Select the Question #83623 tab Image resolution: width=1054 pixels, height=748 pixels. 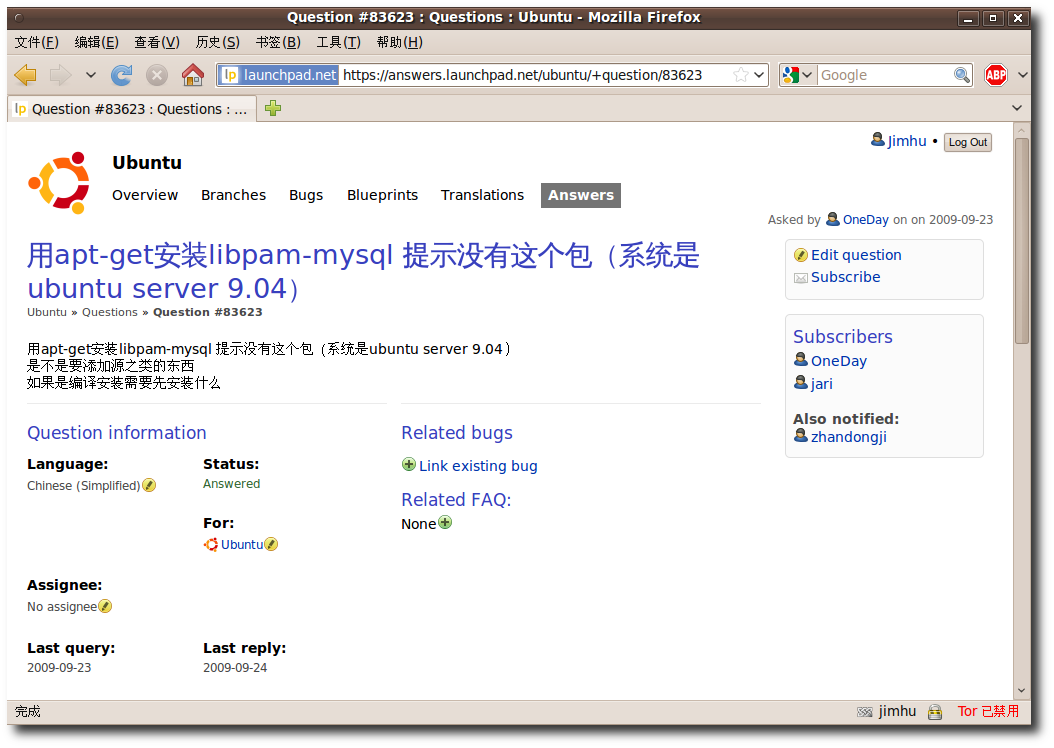[132, 109]
